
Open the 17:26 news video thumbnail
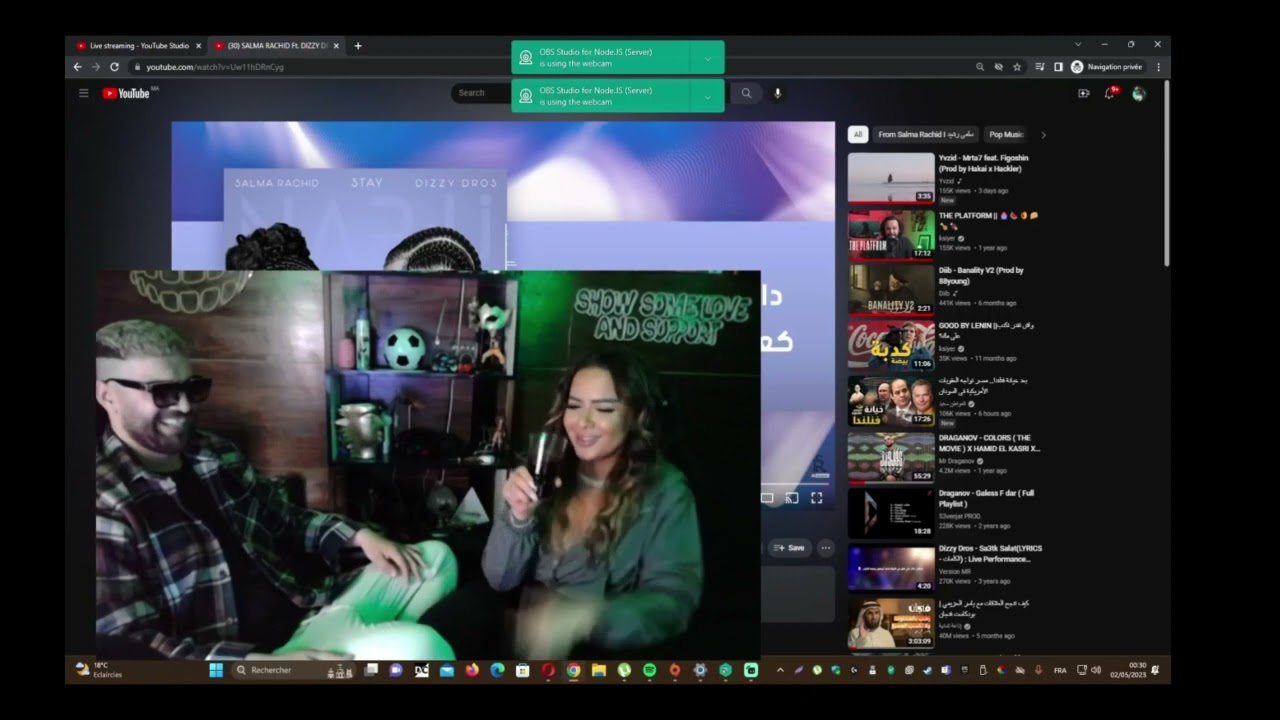click(x=891, y=401)
